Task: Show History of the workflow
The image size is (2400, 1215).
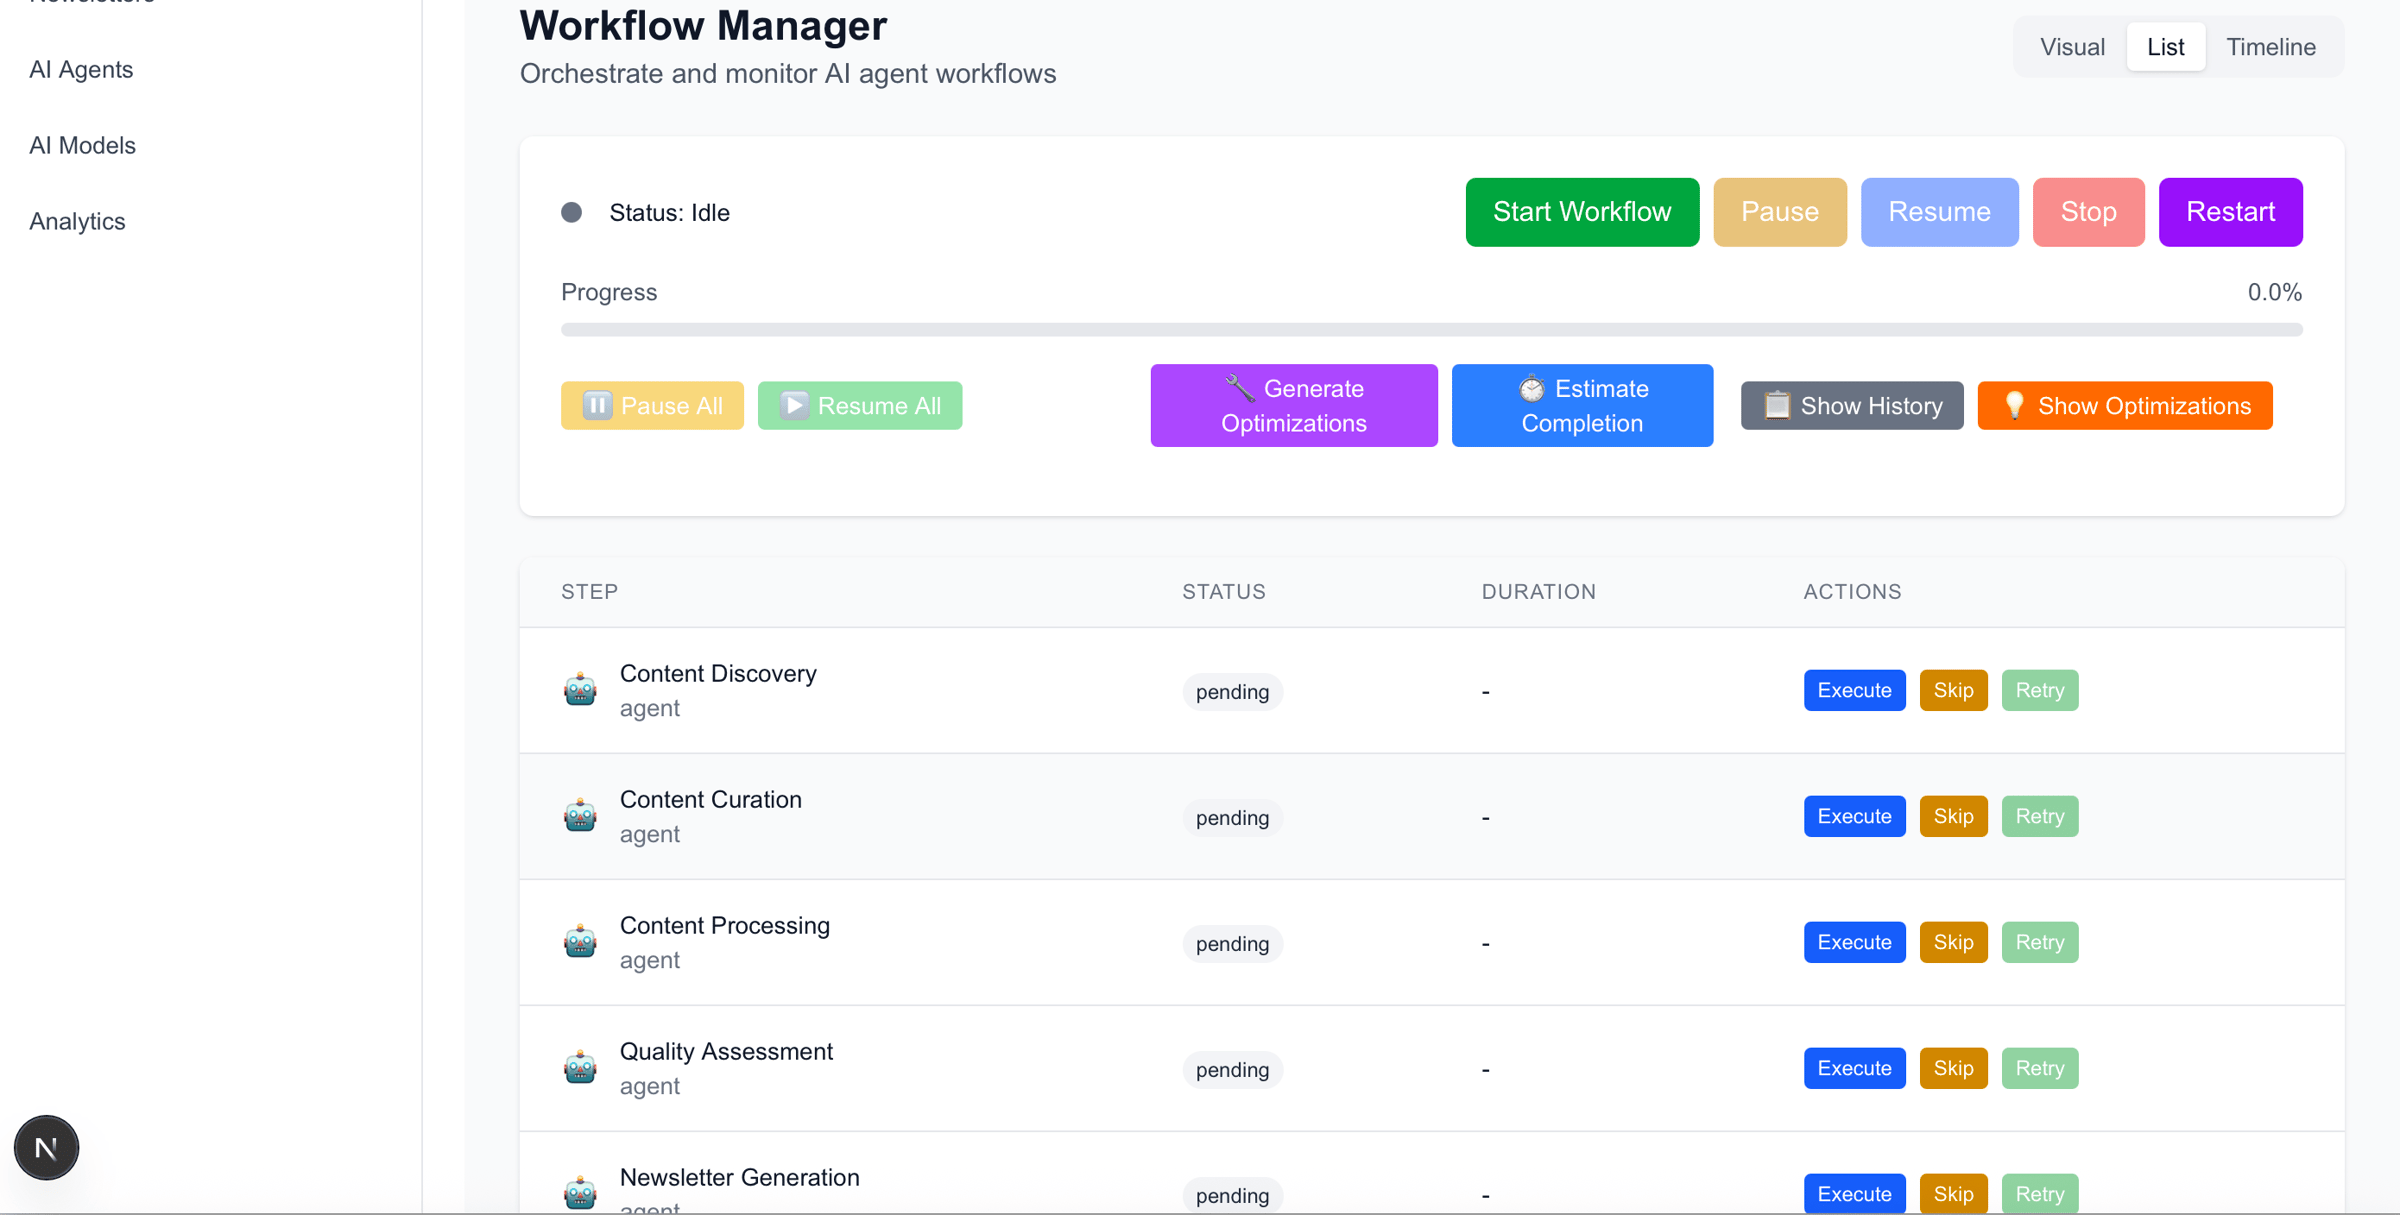Action: [1851, 405]
